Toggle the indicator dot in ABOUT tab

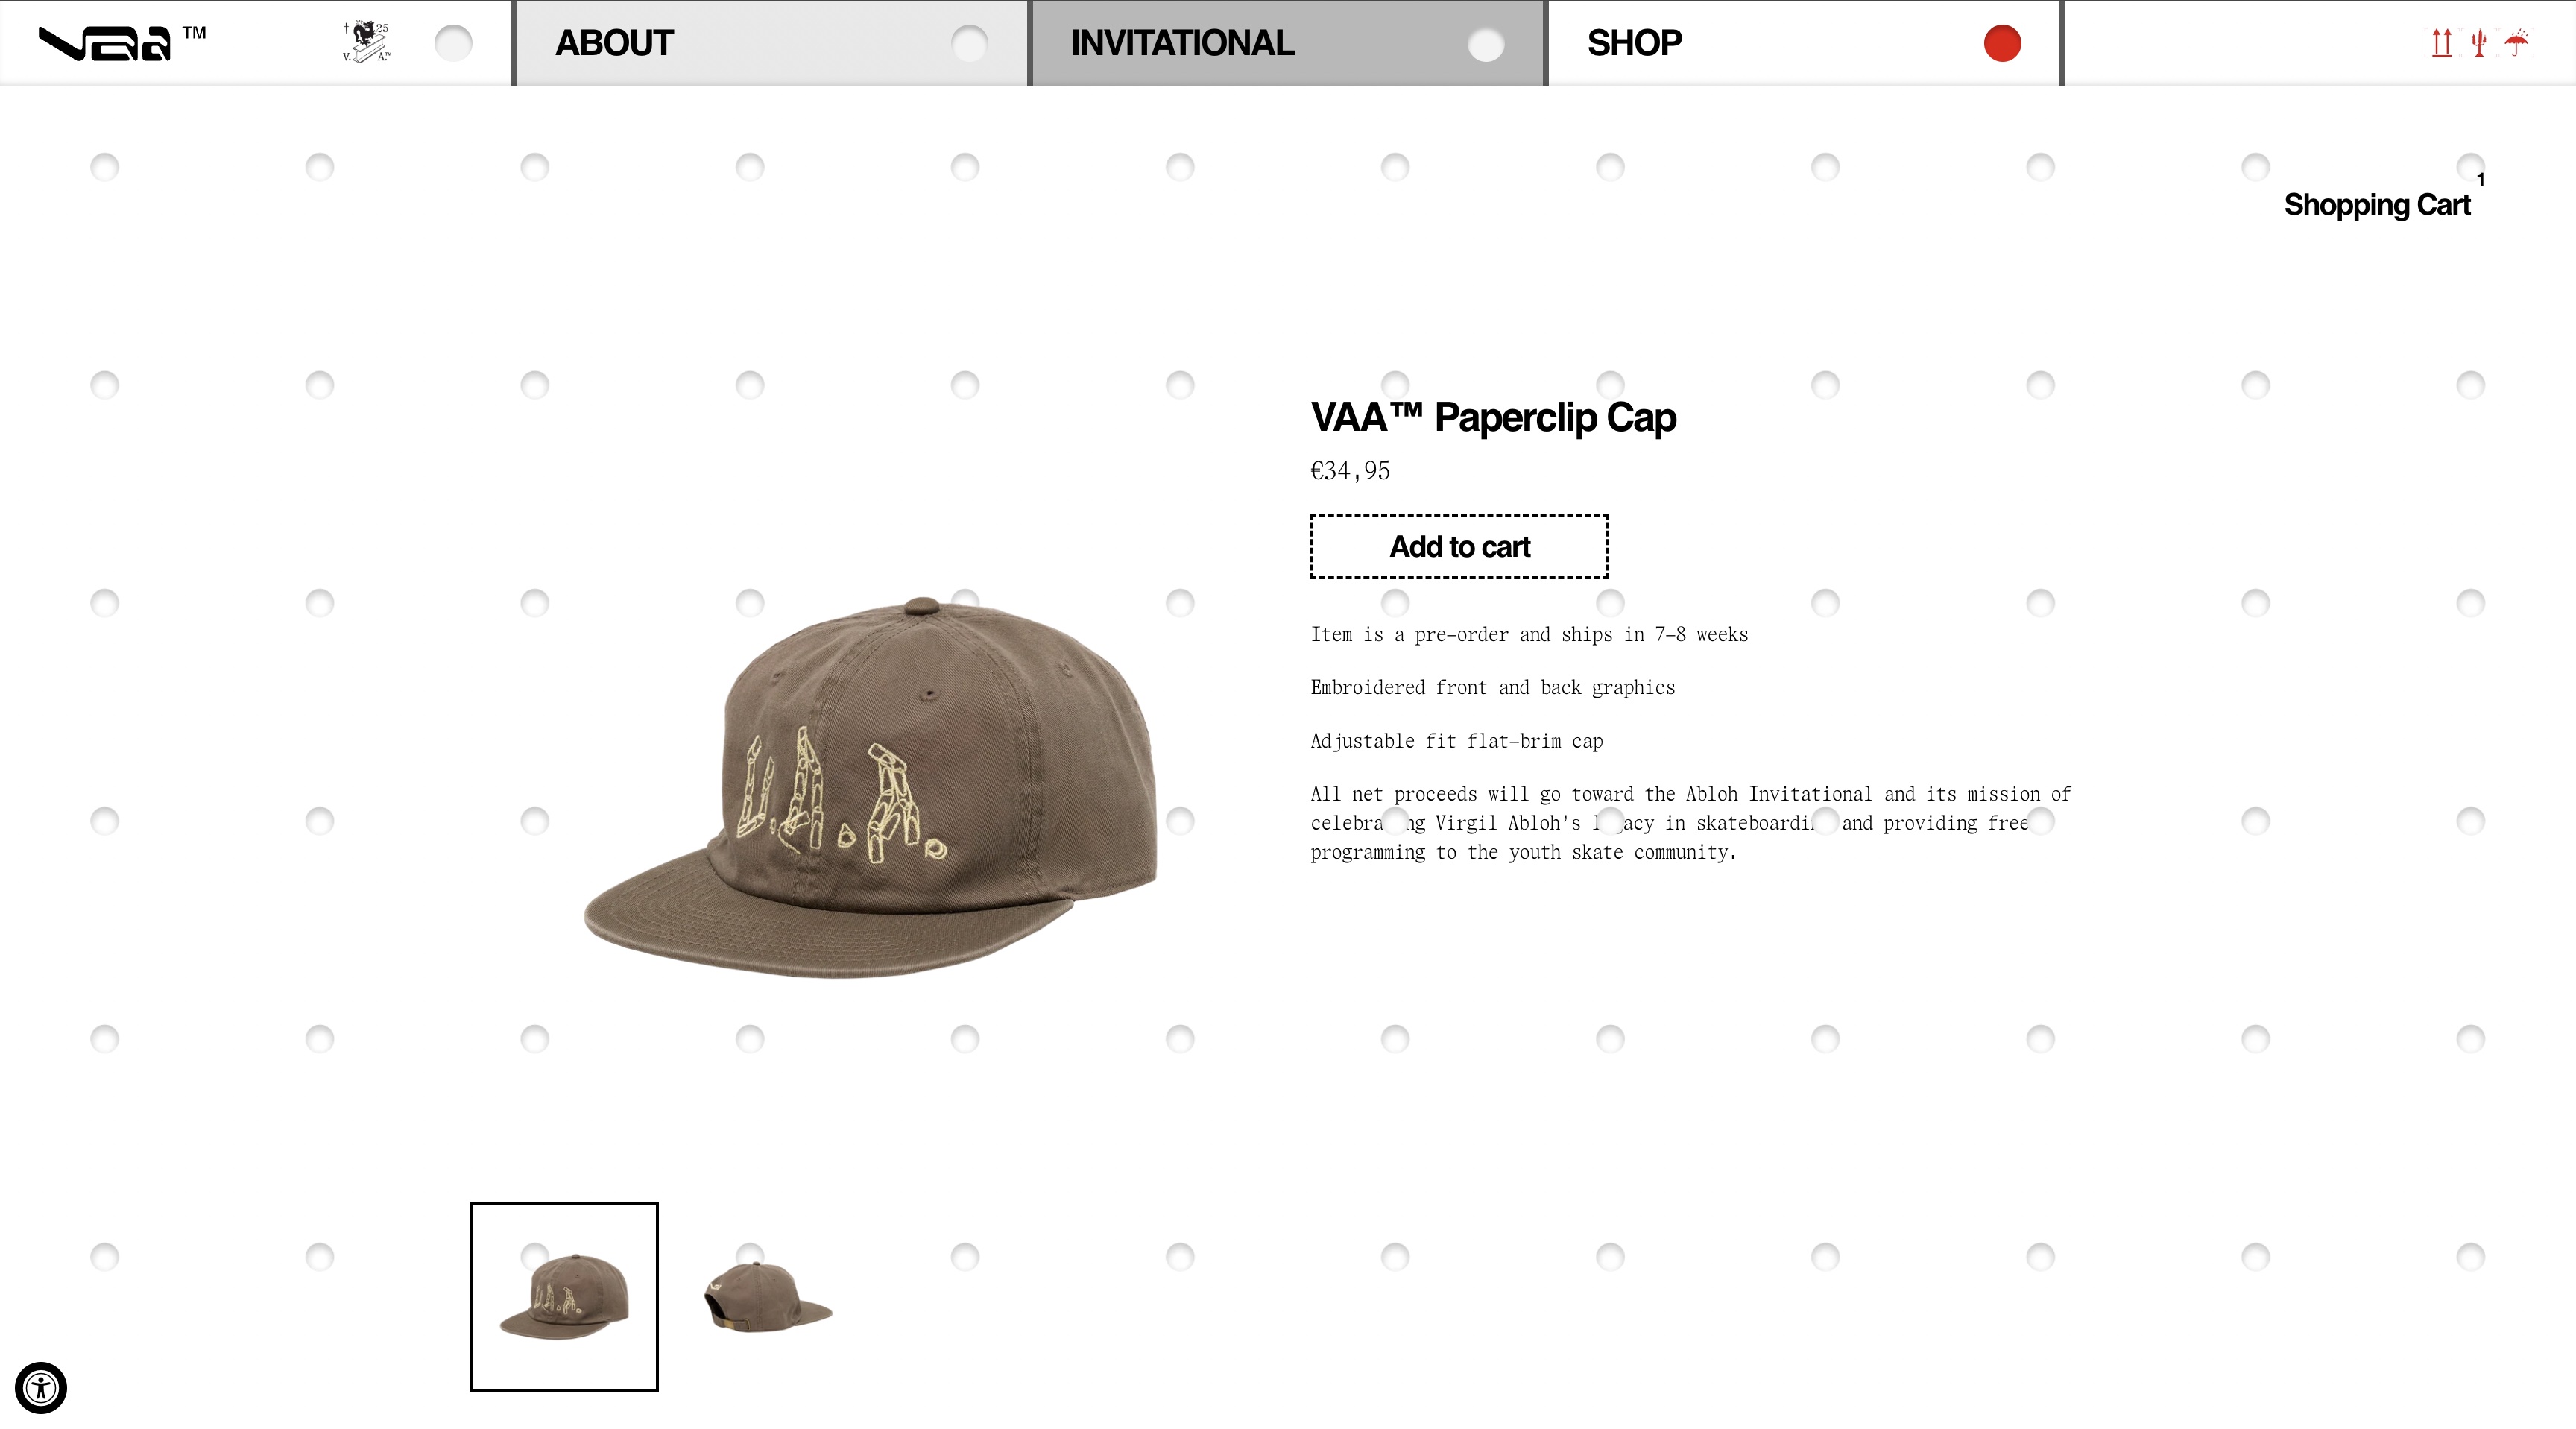point(969,43)
